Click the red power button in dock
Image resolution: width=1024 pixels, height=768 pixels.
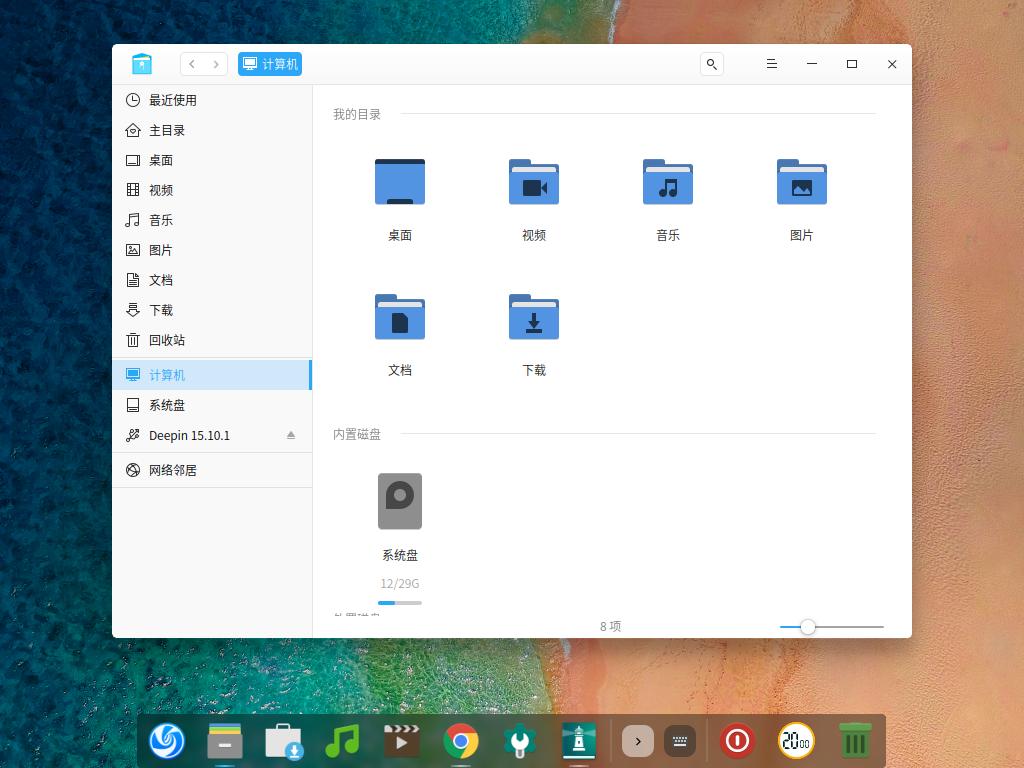point(737,741)
